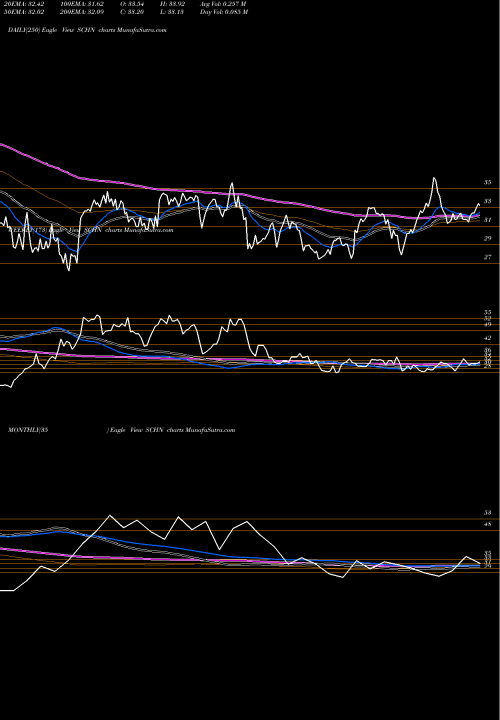Click the low price L: 33.13
500x720 pixels.
172,12
